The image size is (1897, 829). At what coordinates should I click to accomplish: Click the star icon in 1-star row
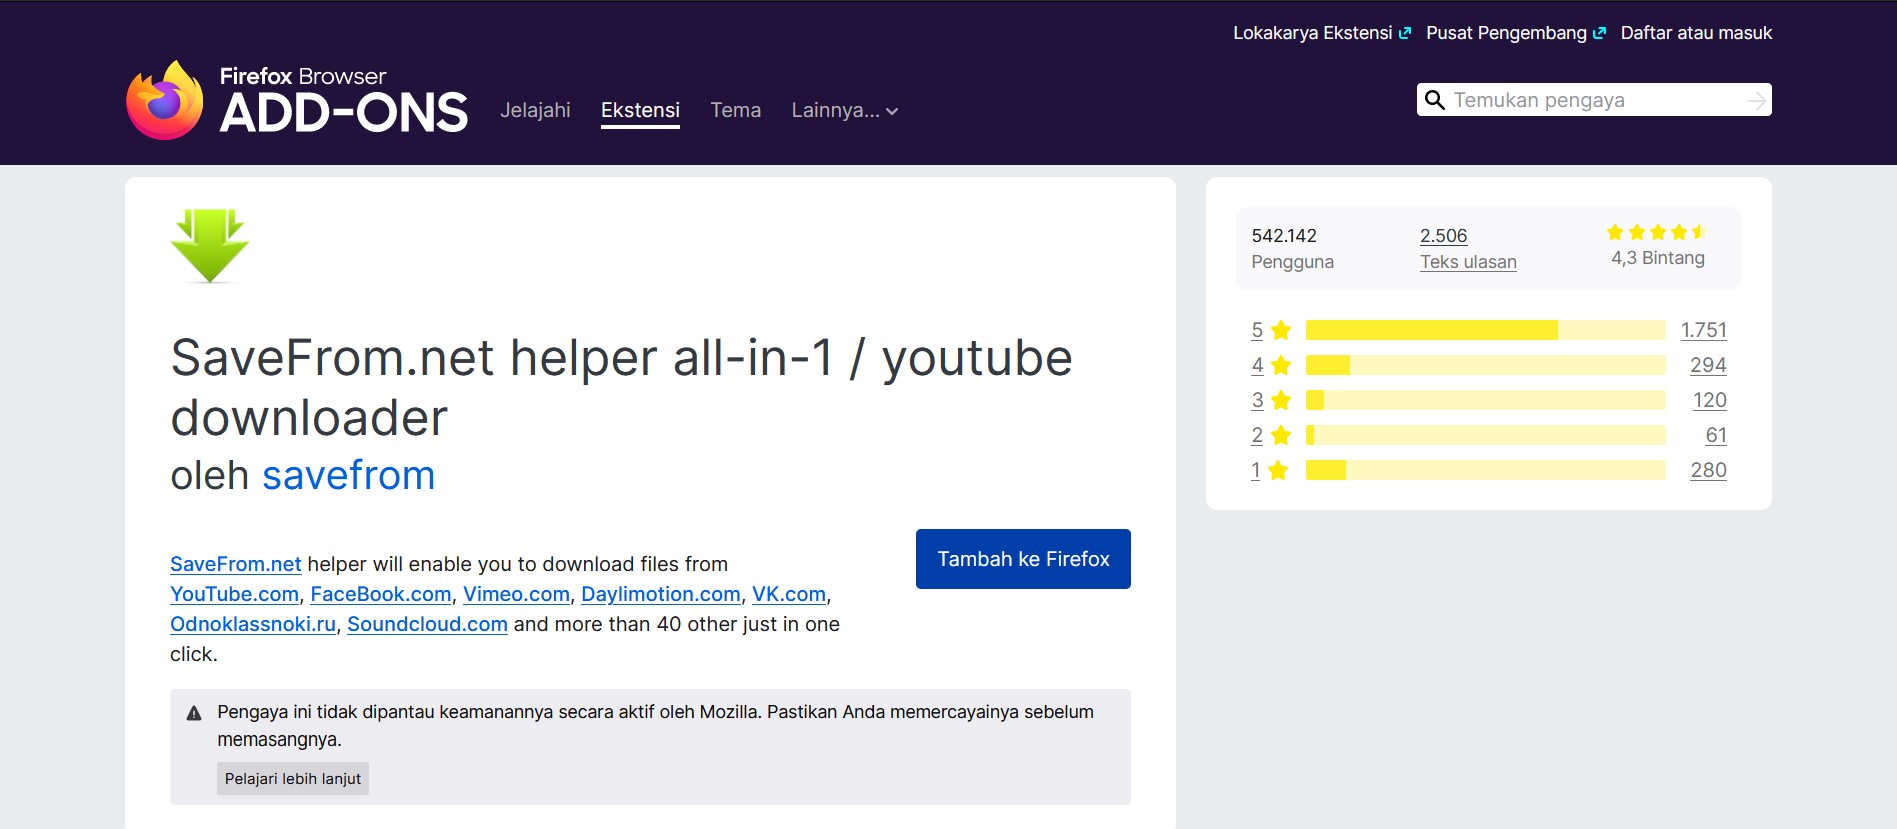point(1278,470)
